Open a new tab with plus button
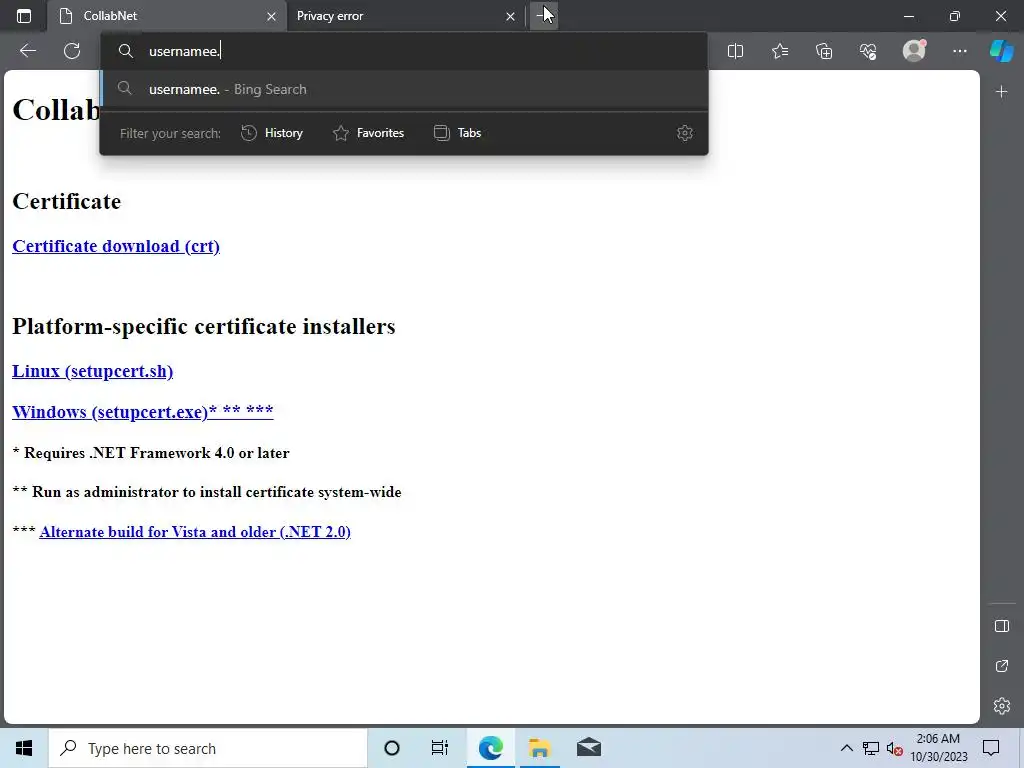 [x=543, y=16]
